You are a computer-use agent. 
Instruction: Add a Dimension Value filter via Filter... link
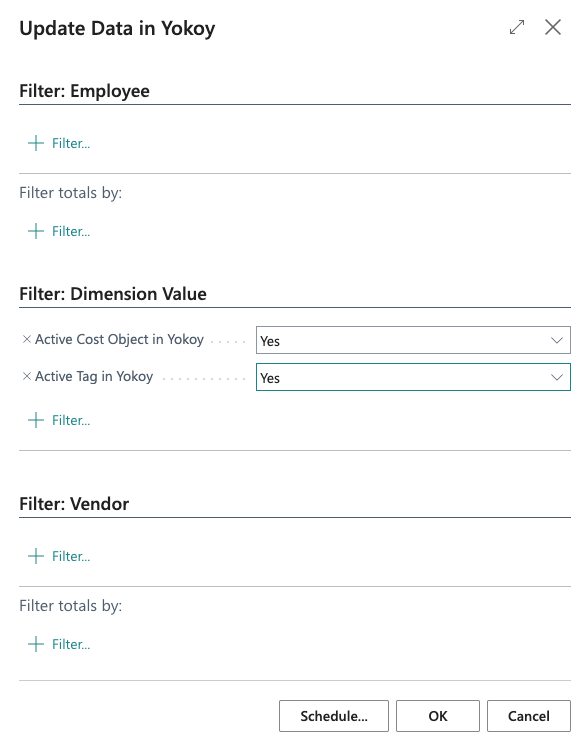pyautogui.click(x=71, y=420)
